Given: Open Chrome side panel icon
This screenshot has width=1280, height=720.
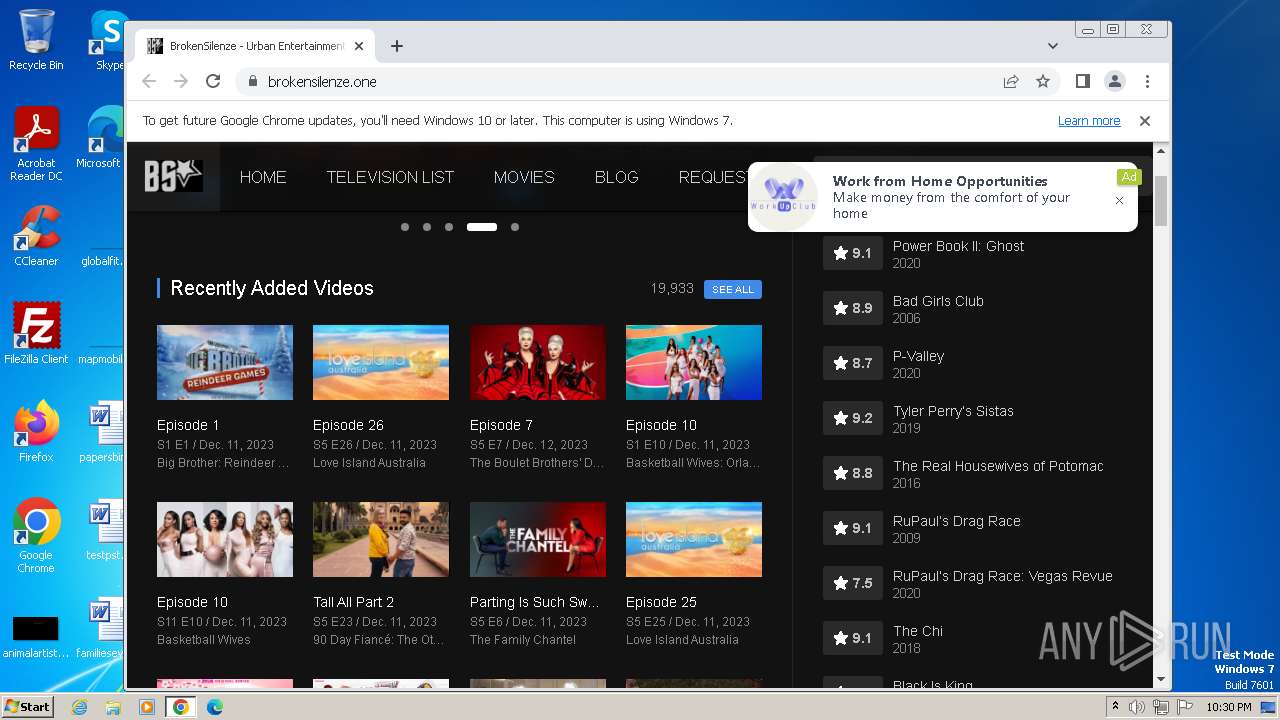Looking at the screenshot, I should coord(1082,81).
